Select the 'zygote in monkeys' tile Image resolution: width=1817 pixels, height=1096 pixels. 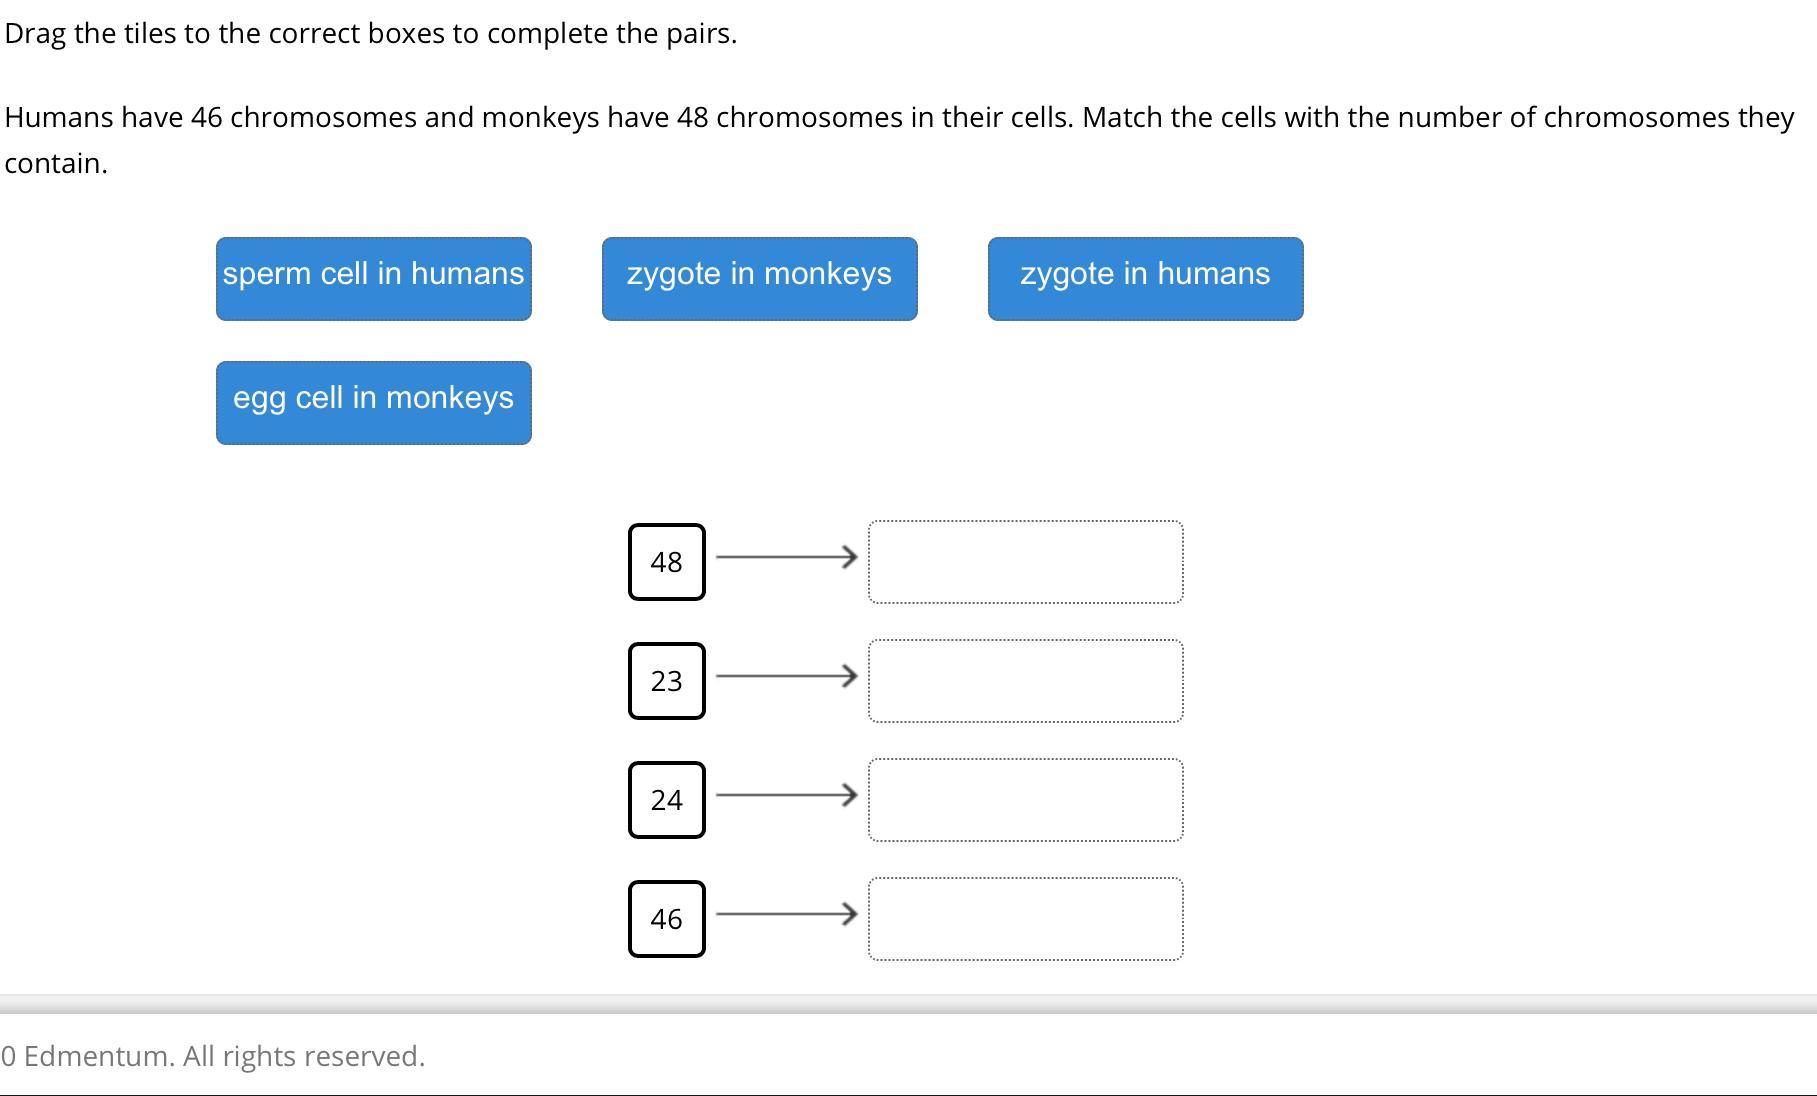(760, 279)
